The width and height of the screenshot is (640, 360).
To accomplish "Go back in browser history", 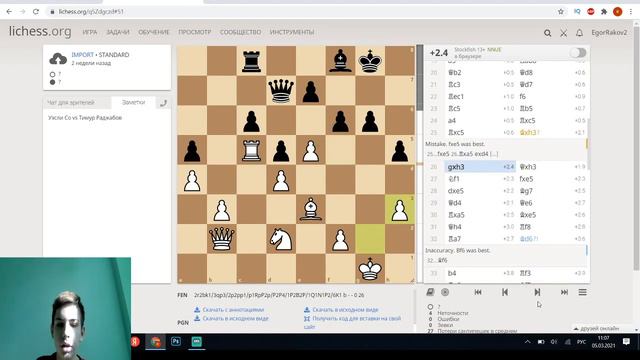I will point(9,11).
